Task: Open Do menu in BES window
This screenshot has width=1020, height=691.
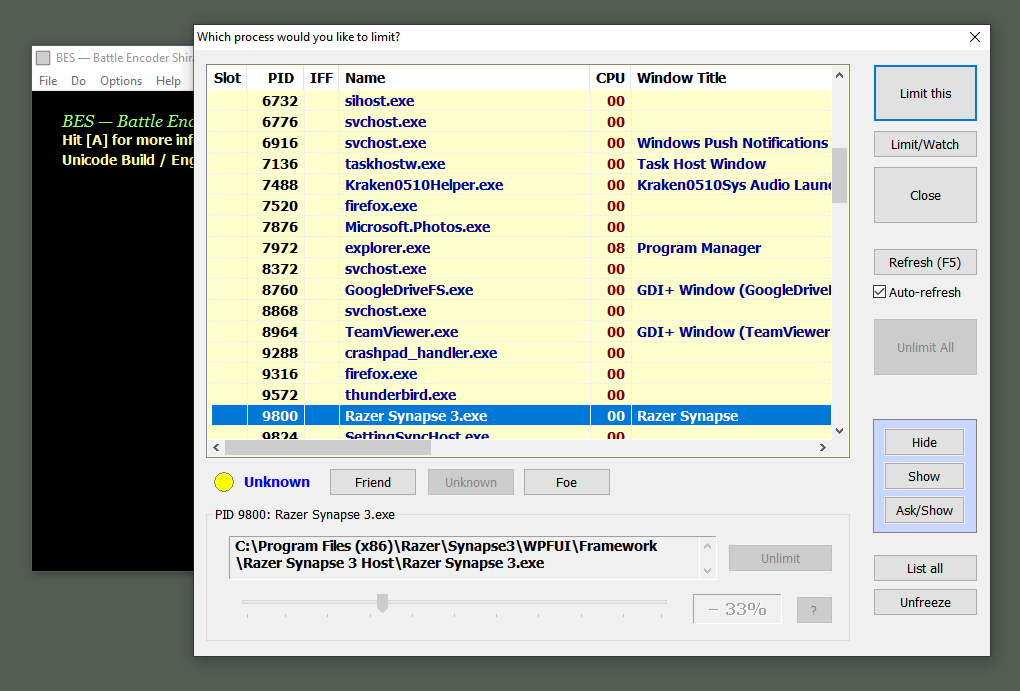Action: (x=79, y=81)
